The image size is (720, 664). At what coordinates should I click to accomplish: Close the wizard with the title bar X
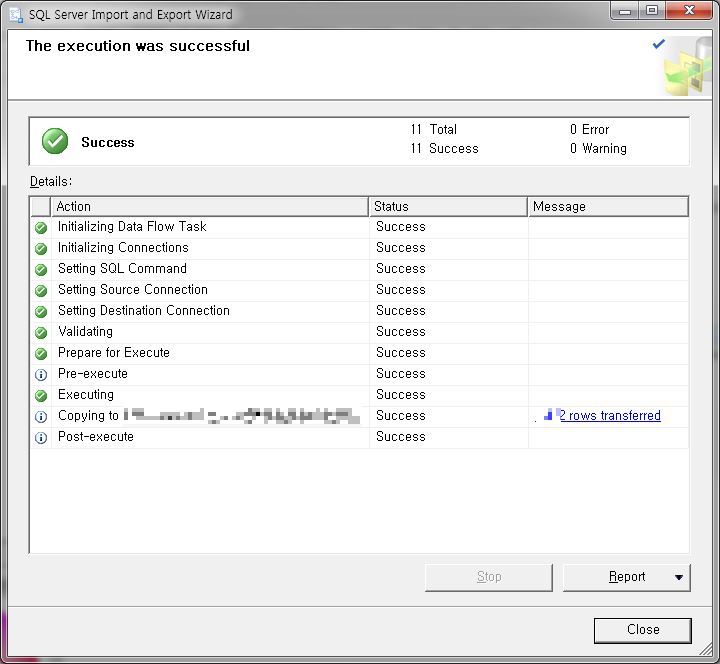pyautogui.click(x=689, y=11)
